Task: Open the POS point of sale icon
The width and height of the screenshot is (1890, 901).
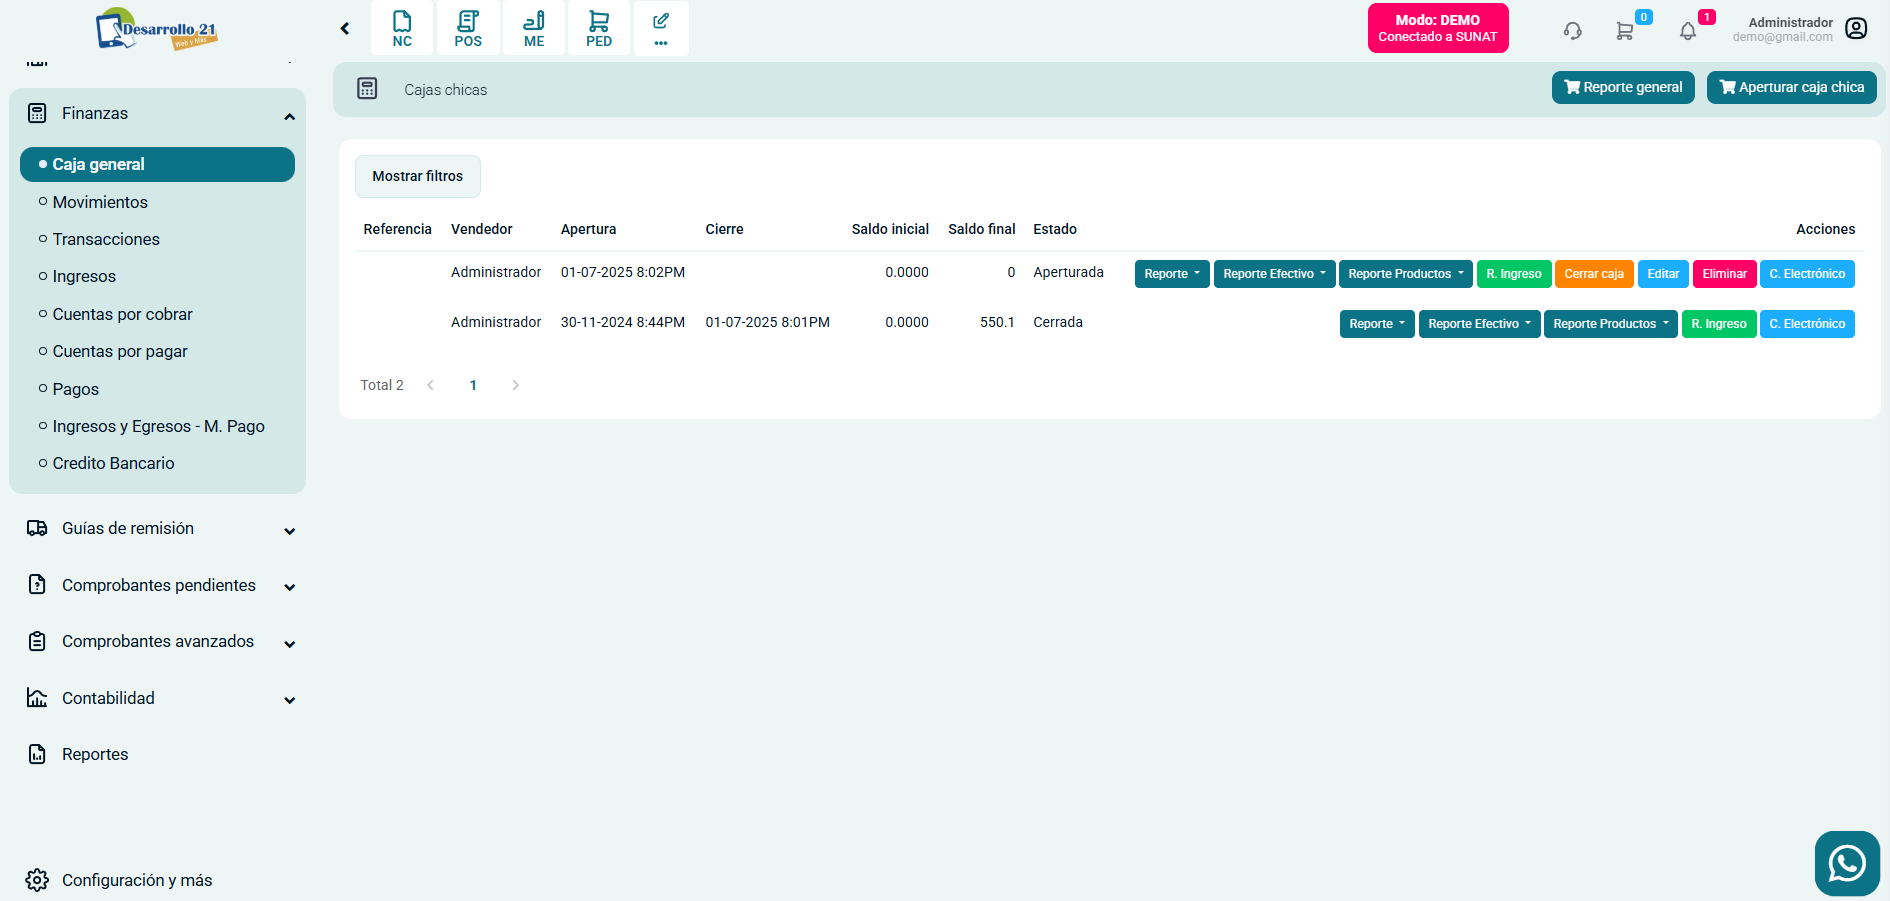Action: (468, 28)
